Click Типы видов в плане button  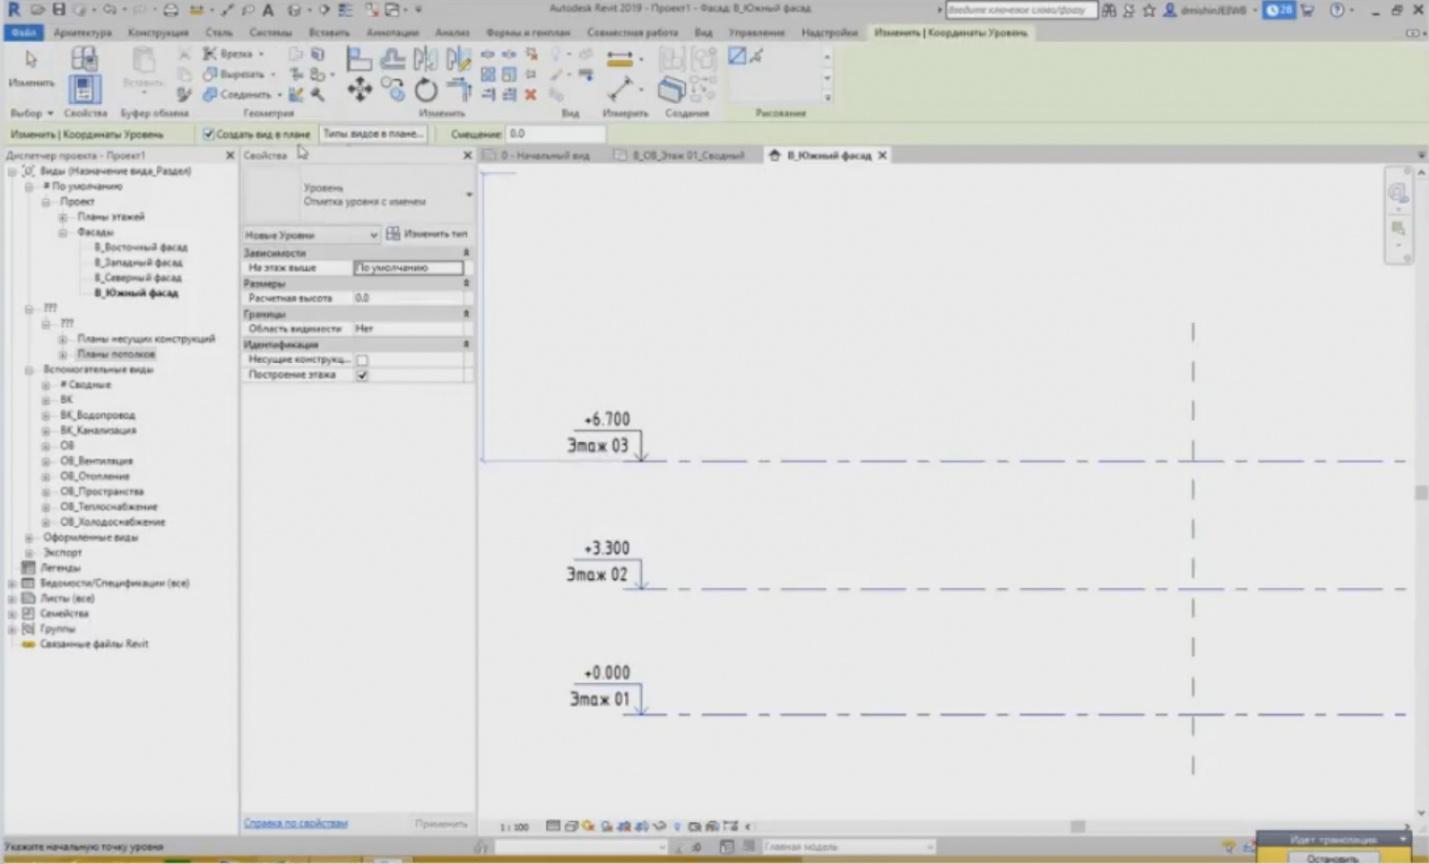pyautogui.click(x=373, y=134)
